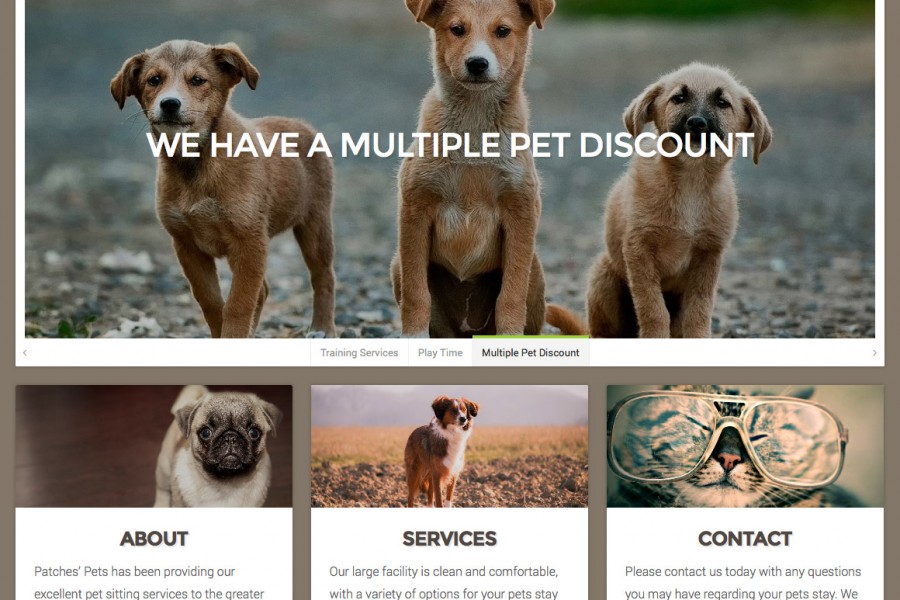900x600 pixels.
Task: Follow the SERVICES heading link
Action: 449,539
